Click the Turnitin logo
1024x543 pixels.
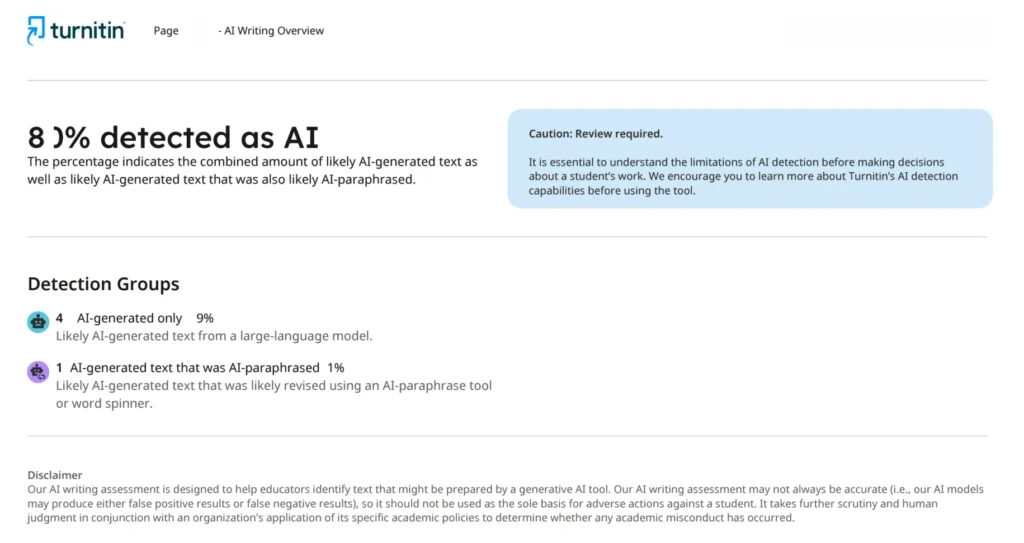click(x=76, y=31)
